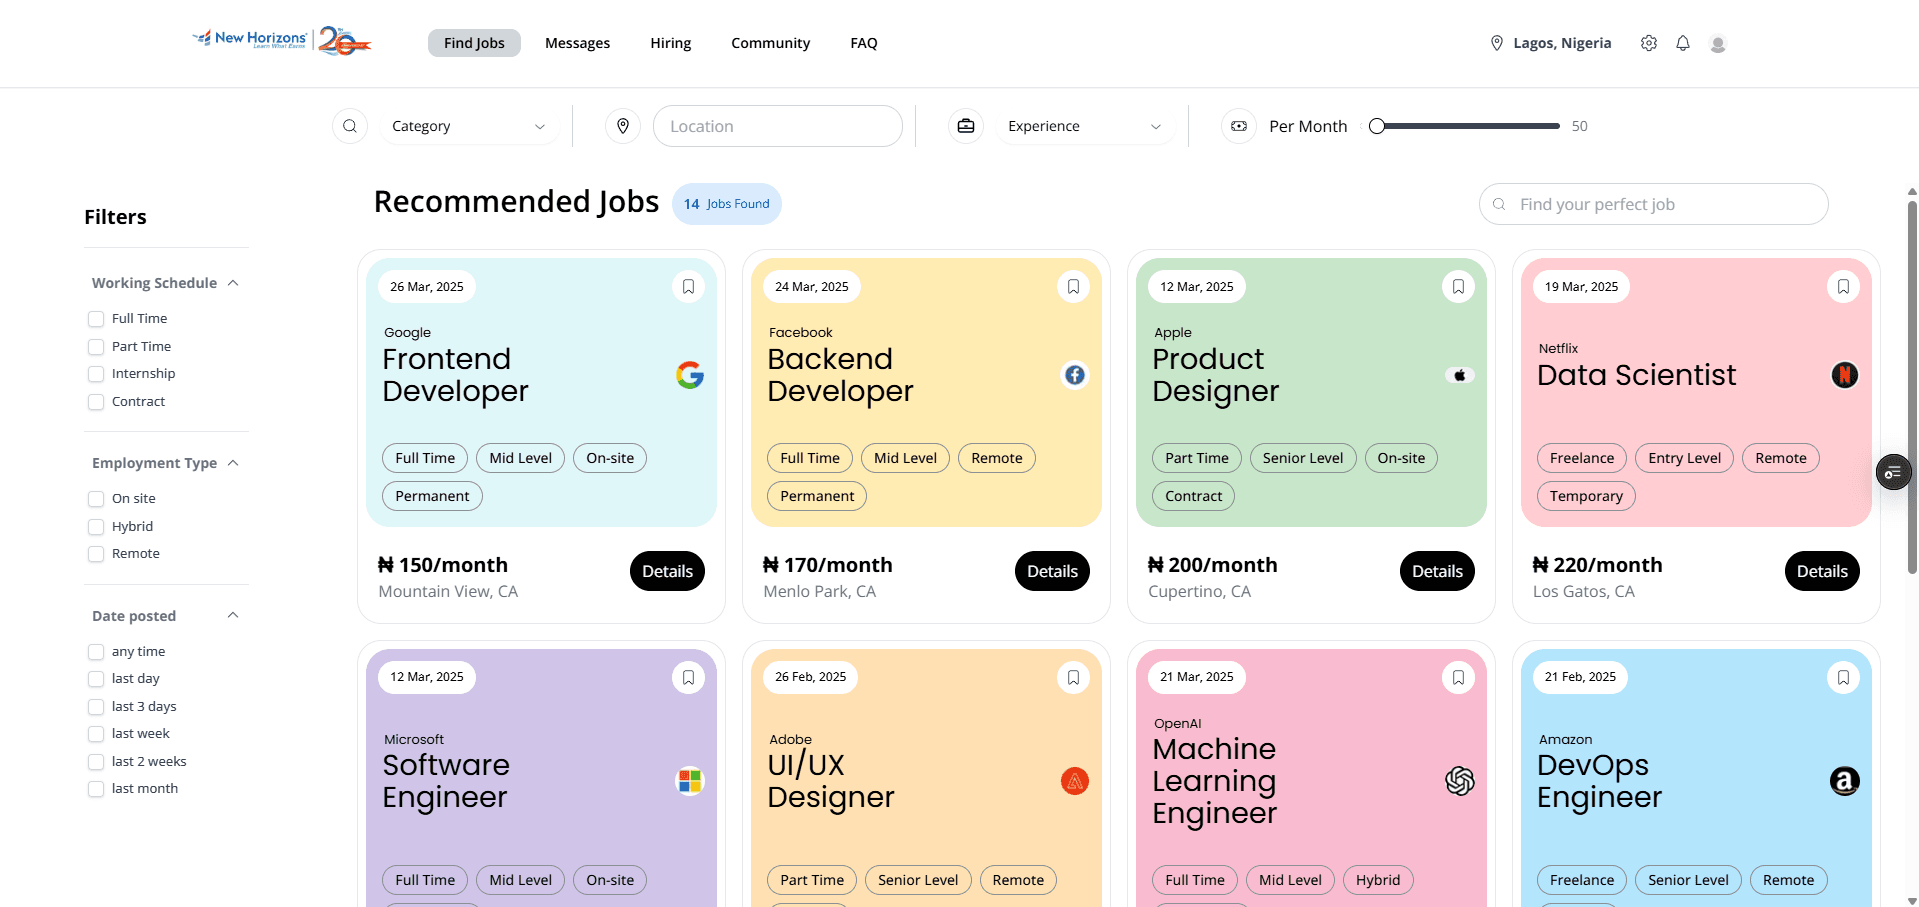Open notifications bell icon

(1682, 43)
